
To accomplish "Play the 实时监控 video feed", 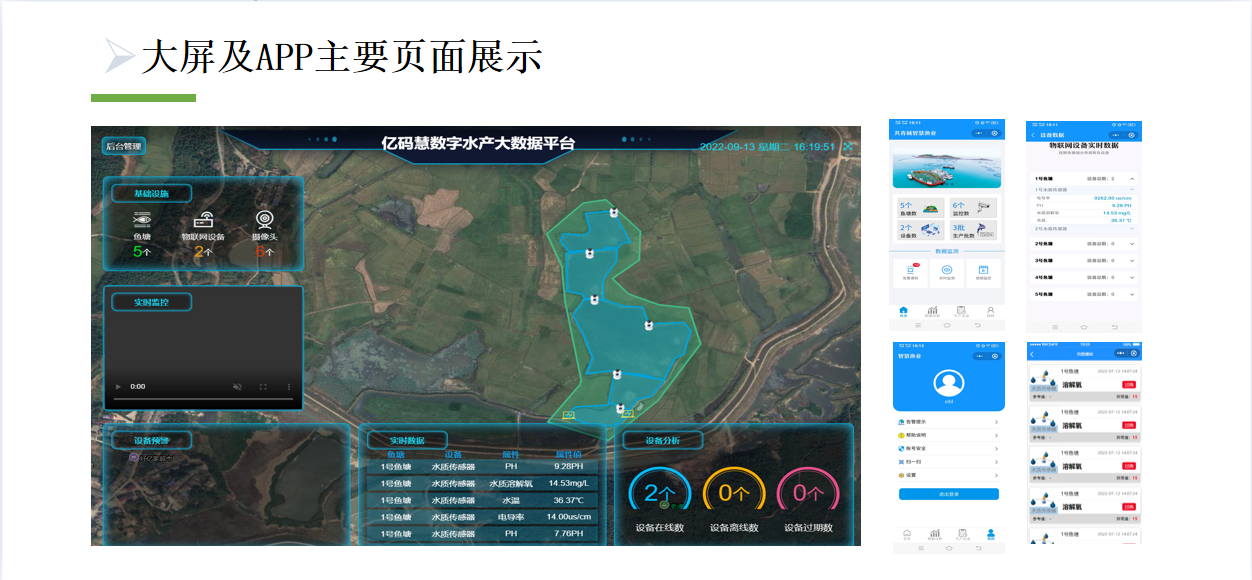I will tap(119, 386).
